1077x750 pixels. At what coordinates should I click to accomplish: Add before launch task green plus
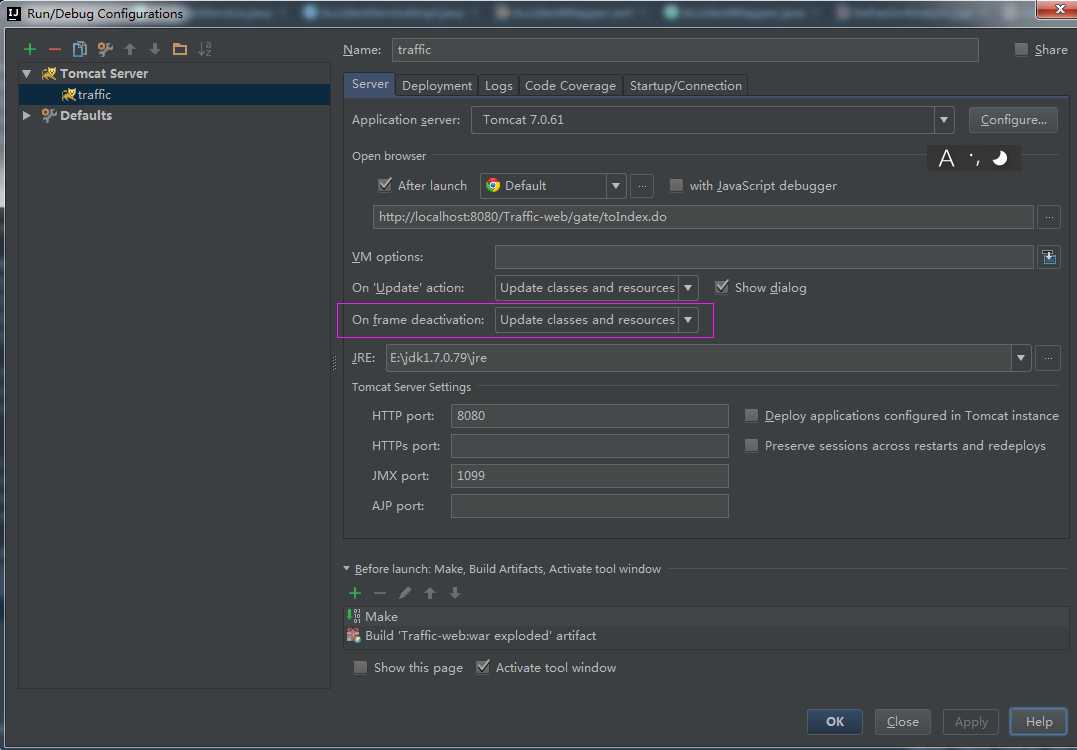[355, 593]
